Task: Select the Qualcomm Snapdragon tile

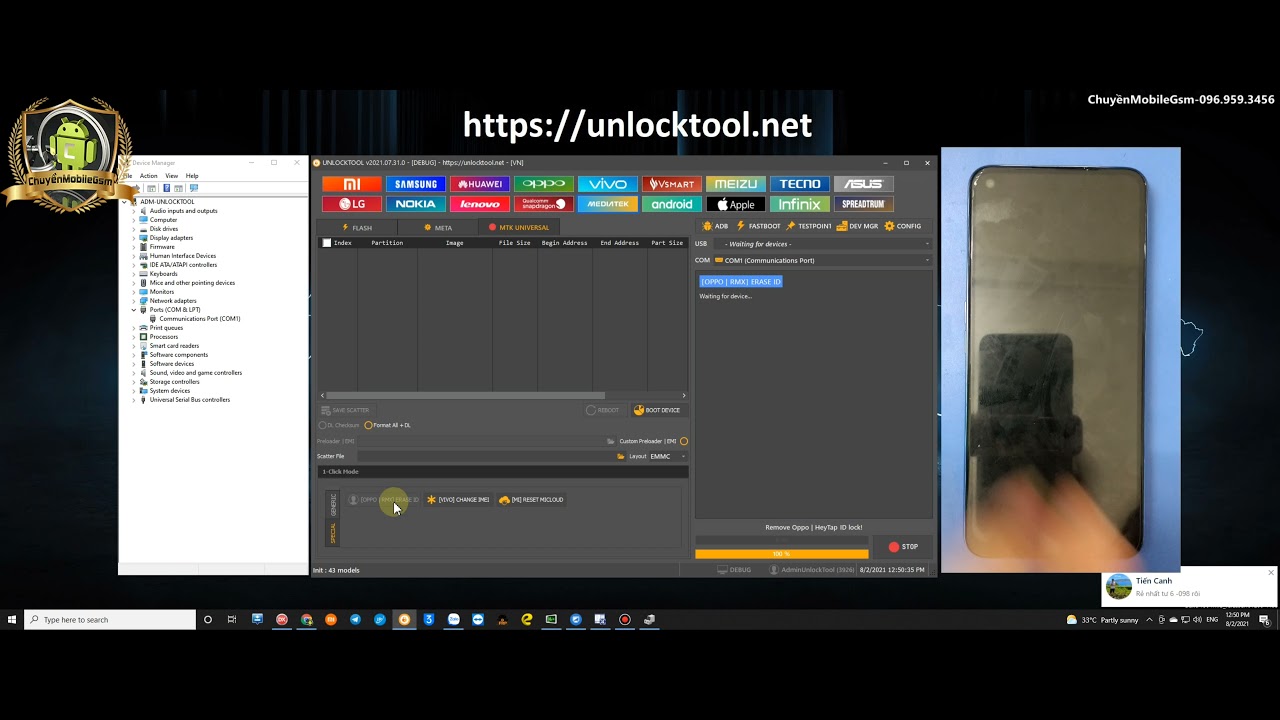Action: (x=544, y=204)
